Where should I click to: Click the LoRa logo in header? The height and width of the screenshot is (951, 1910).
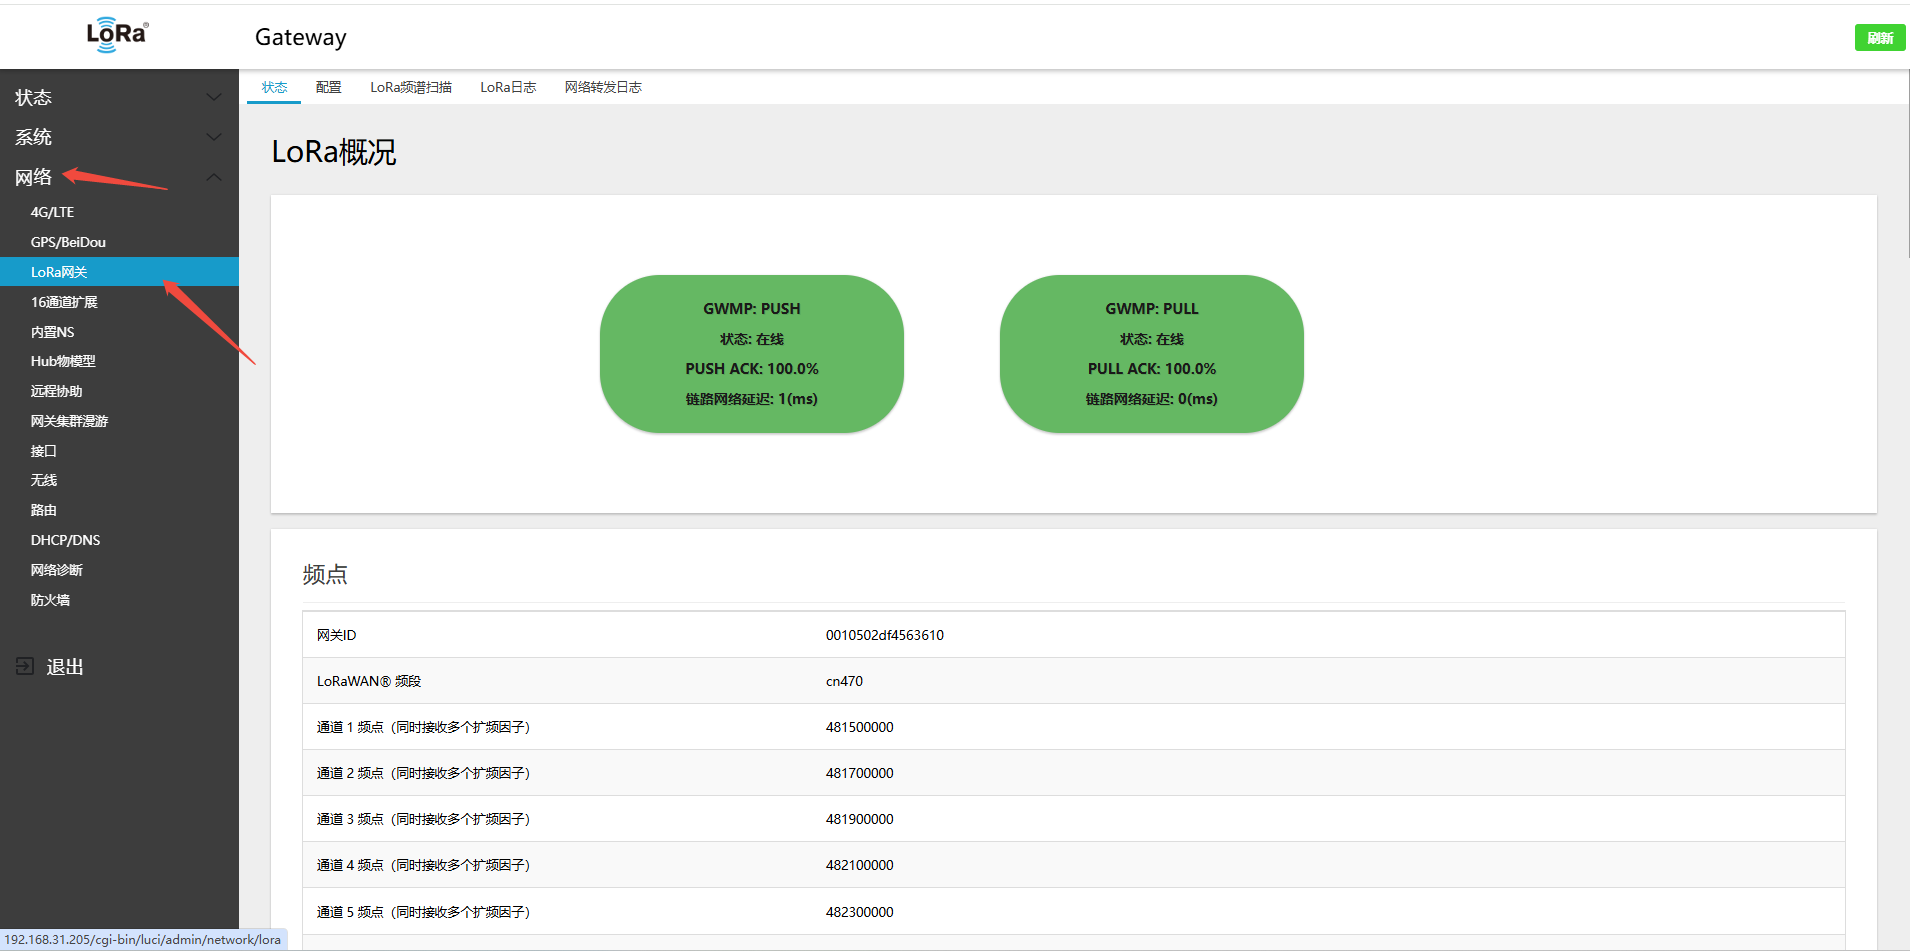click(117, 35)
